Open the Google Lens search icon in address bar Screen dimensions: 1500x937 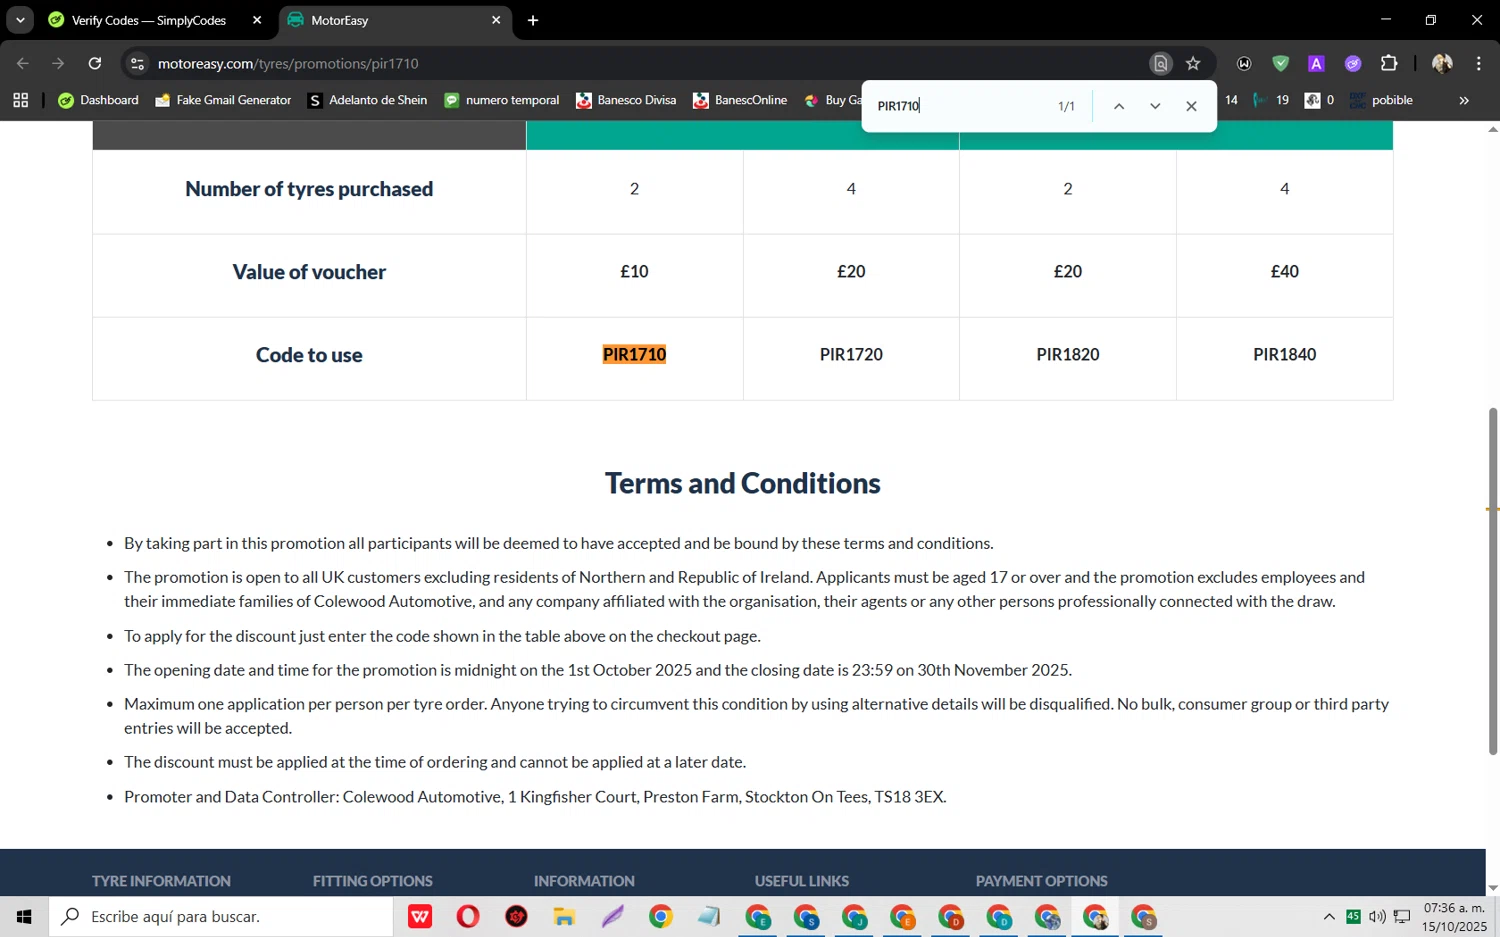click(1160, 63)
